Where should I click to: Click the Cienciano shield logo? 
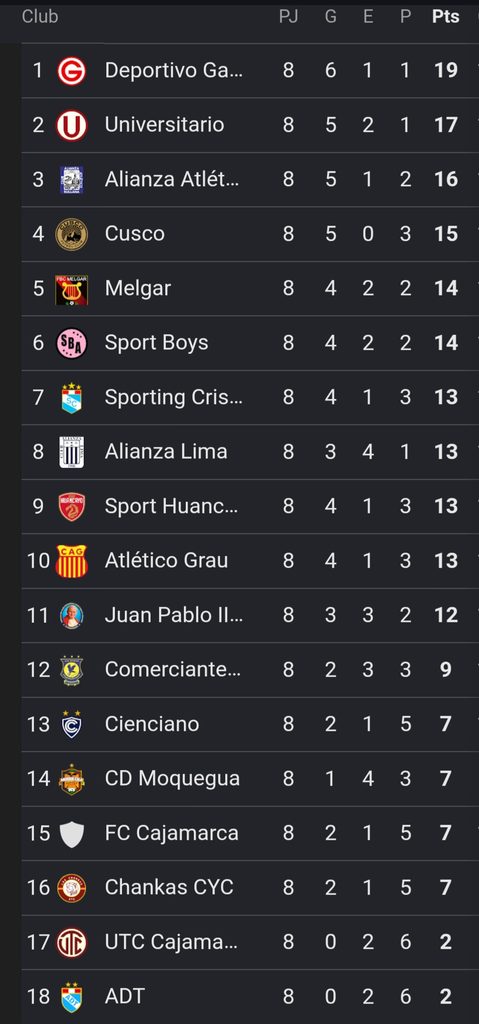[x=71, y=724]
